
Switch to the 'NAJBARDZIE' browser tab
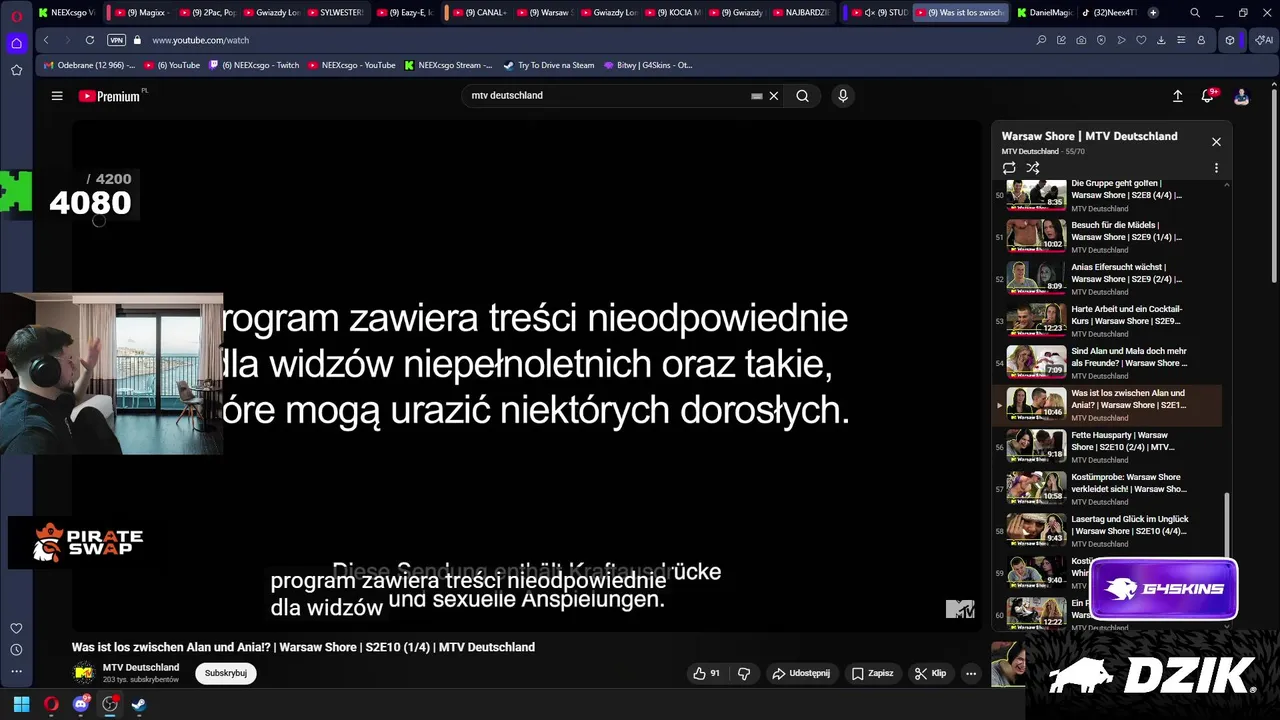click(802, 13)
